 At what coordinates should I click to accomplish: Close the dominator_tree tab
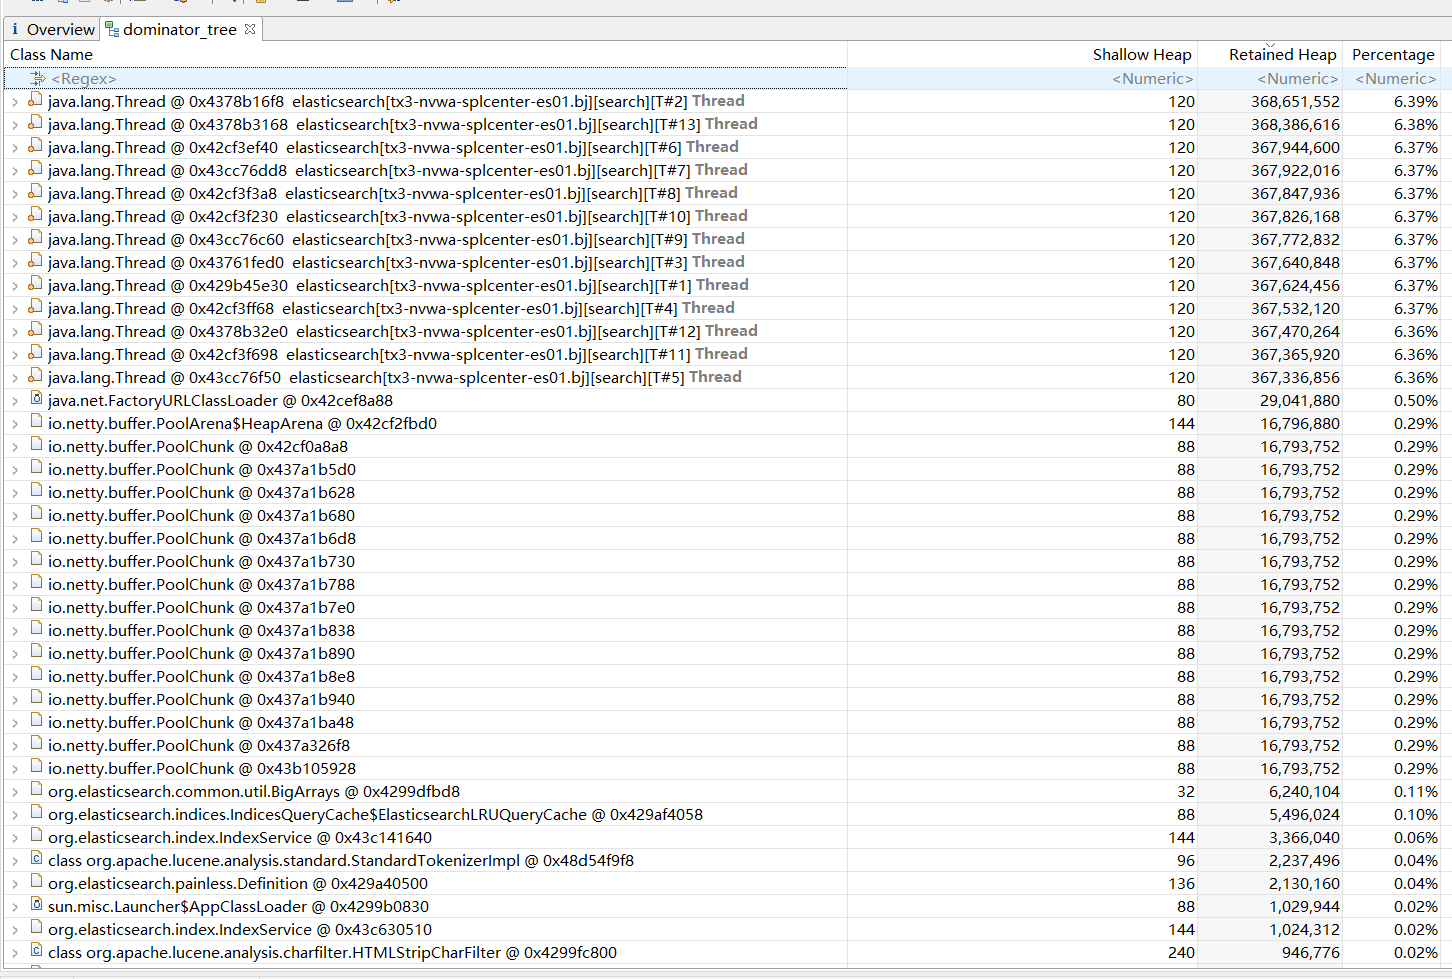[x=250, y=29]
